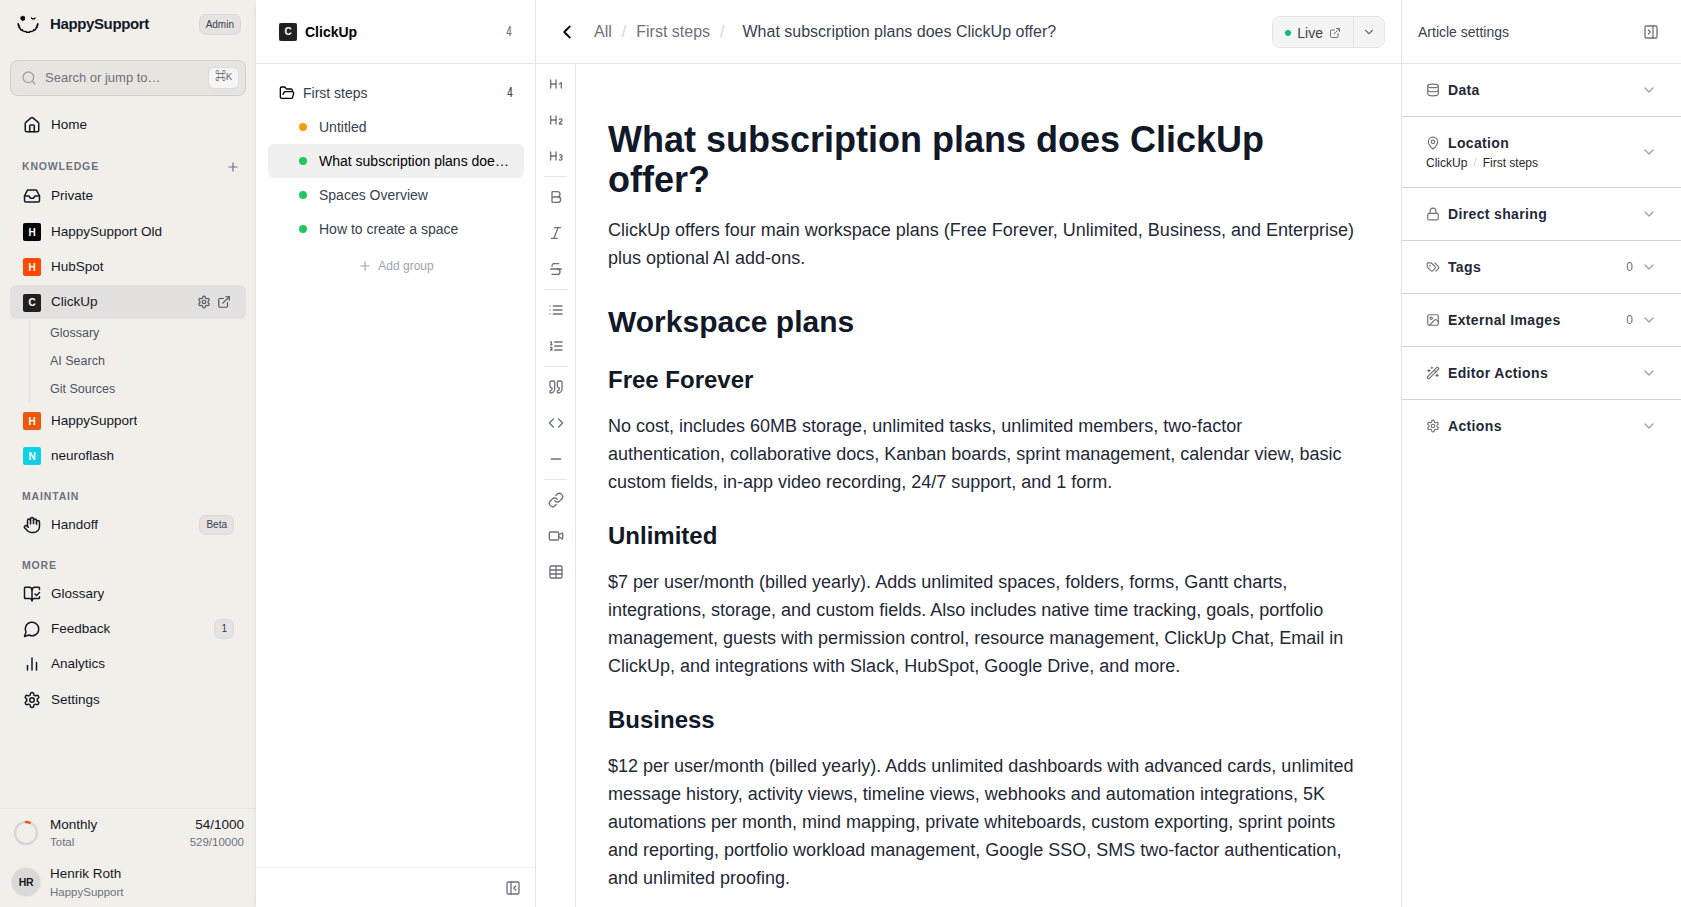Expand the Actions section
The image size is (1681, 907).
click(1541, 426)
